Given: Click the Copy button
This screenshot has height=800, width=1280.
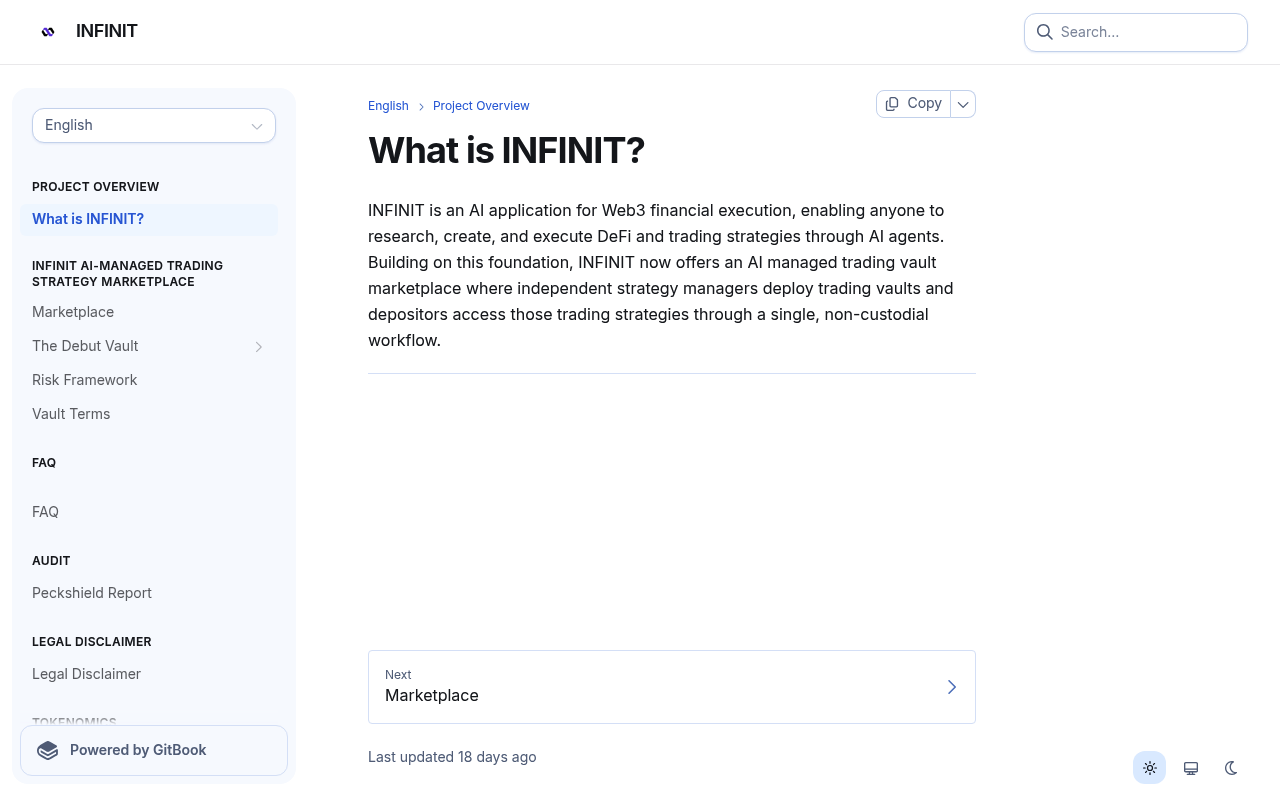Looking at the screenshot, I should click(x=914, y=104).
